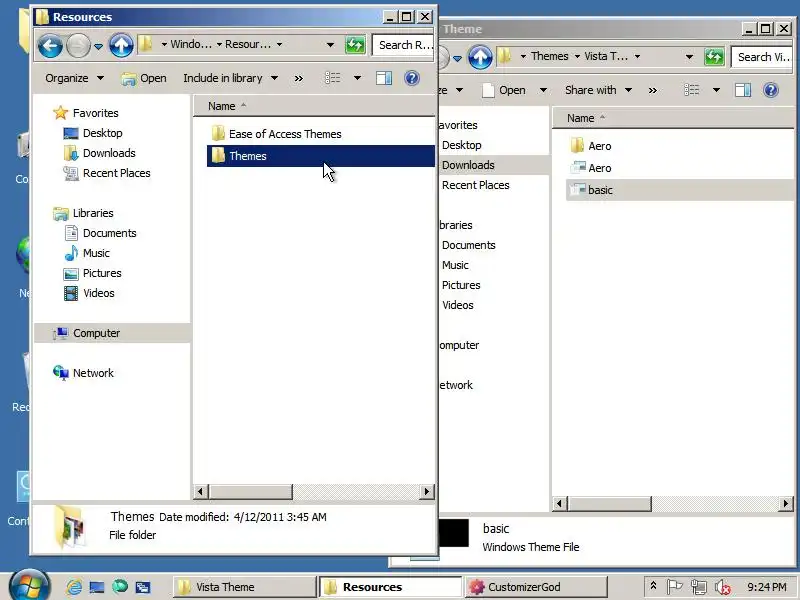Image resolution: width=800 pixels, height=600 pixels.
Task: Click the Up arrow in Vista Theme window
Action: [480, 58]
